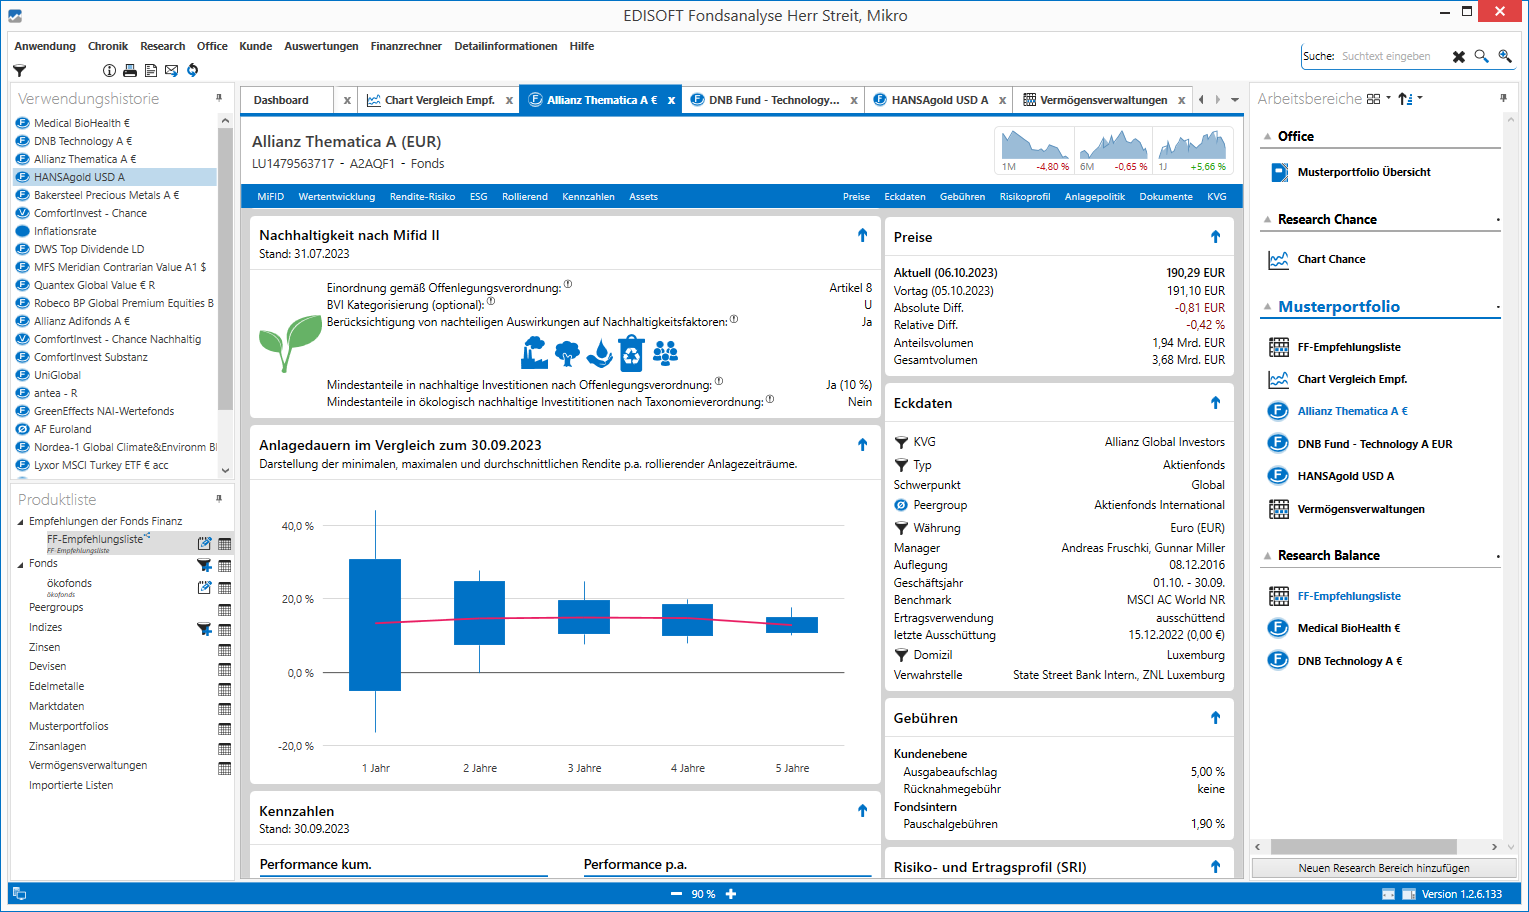The image size is (1529, 912).
Task: Collapse the Research Chance section
Action: point(1267,220)
